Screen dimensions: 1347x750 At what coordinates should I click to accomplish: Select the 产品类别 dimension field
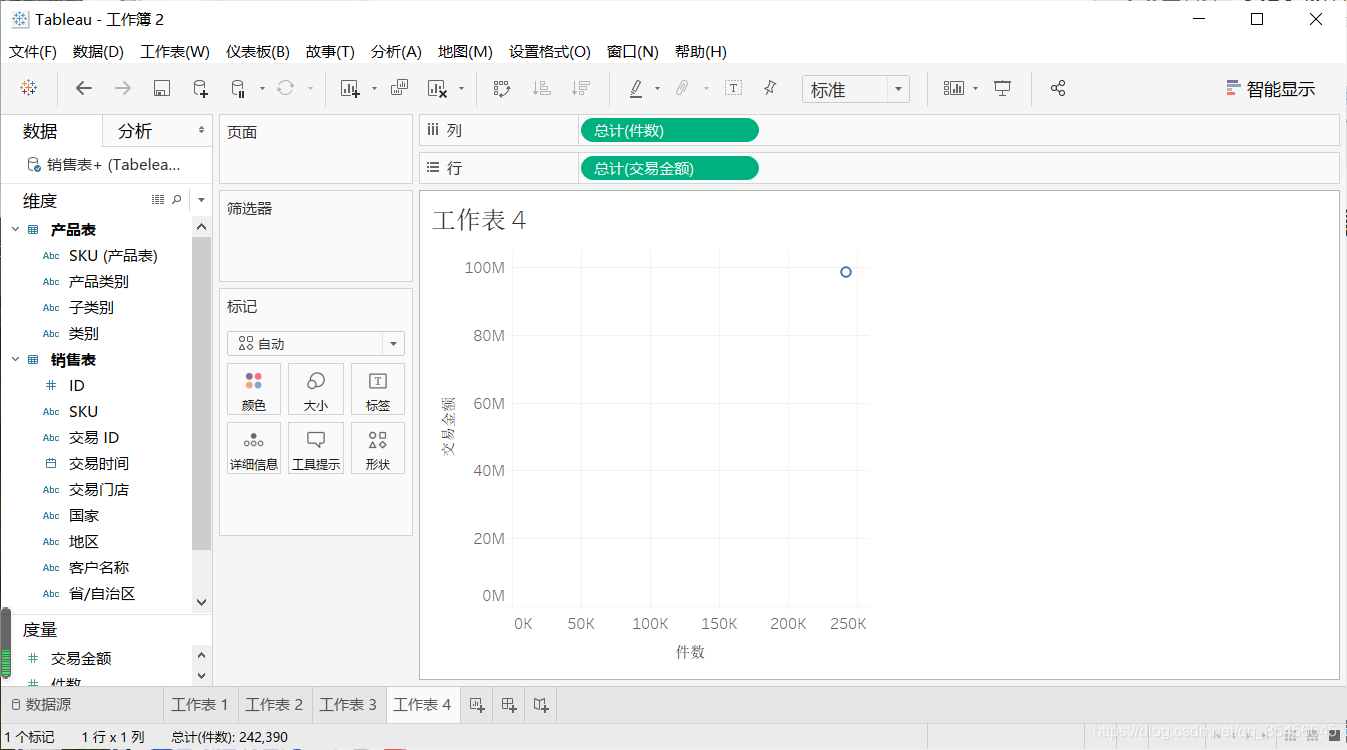pos(98,282)
